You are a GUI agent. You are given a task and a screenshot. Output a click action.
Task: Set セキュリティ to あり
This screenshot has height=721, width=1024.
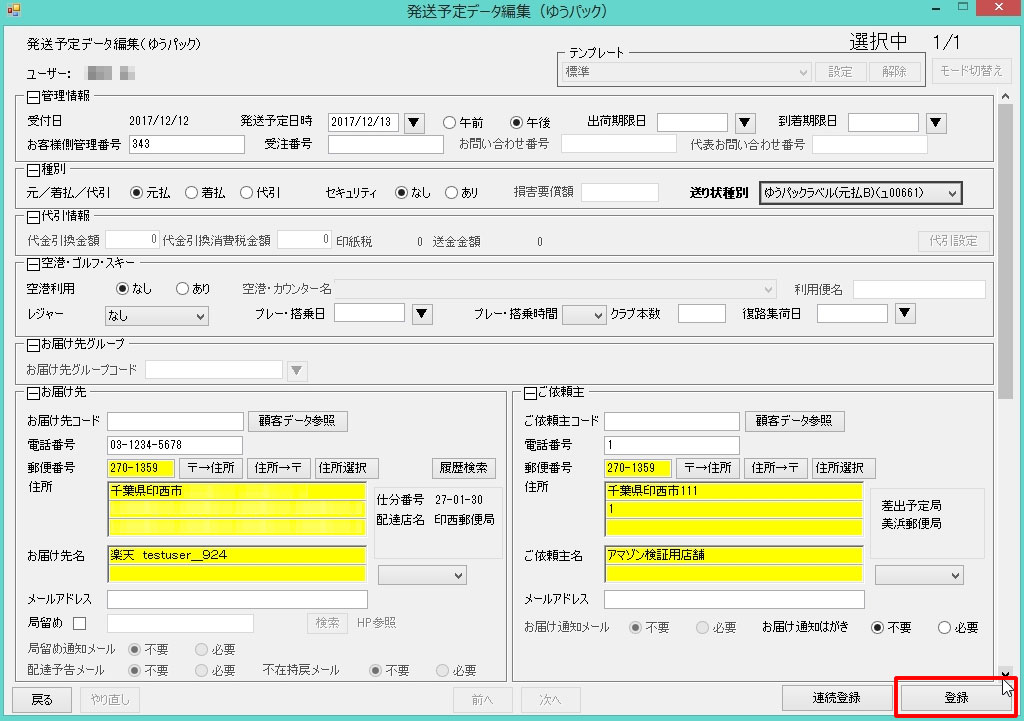[451, 193]
